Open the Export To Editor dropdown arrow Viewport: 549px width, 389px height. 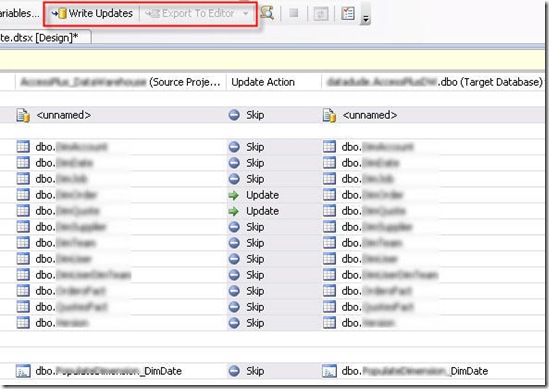(246, 14)
